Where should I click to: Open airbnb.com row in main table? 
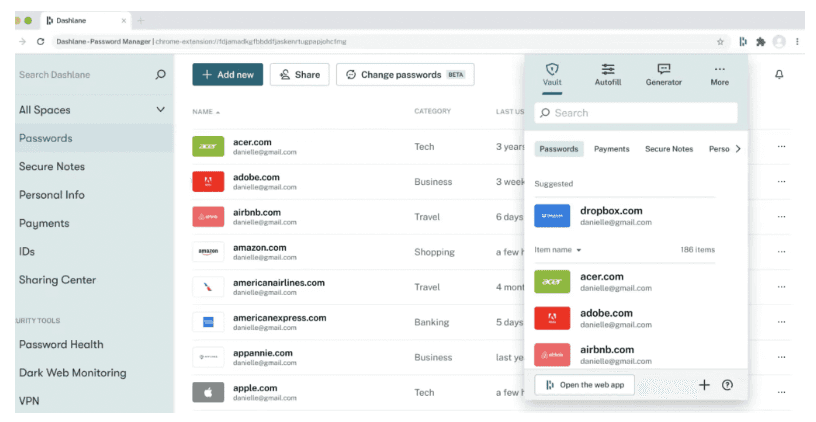click(x=358, y=217)
